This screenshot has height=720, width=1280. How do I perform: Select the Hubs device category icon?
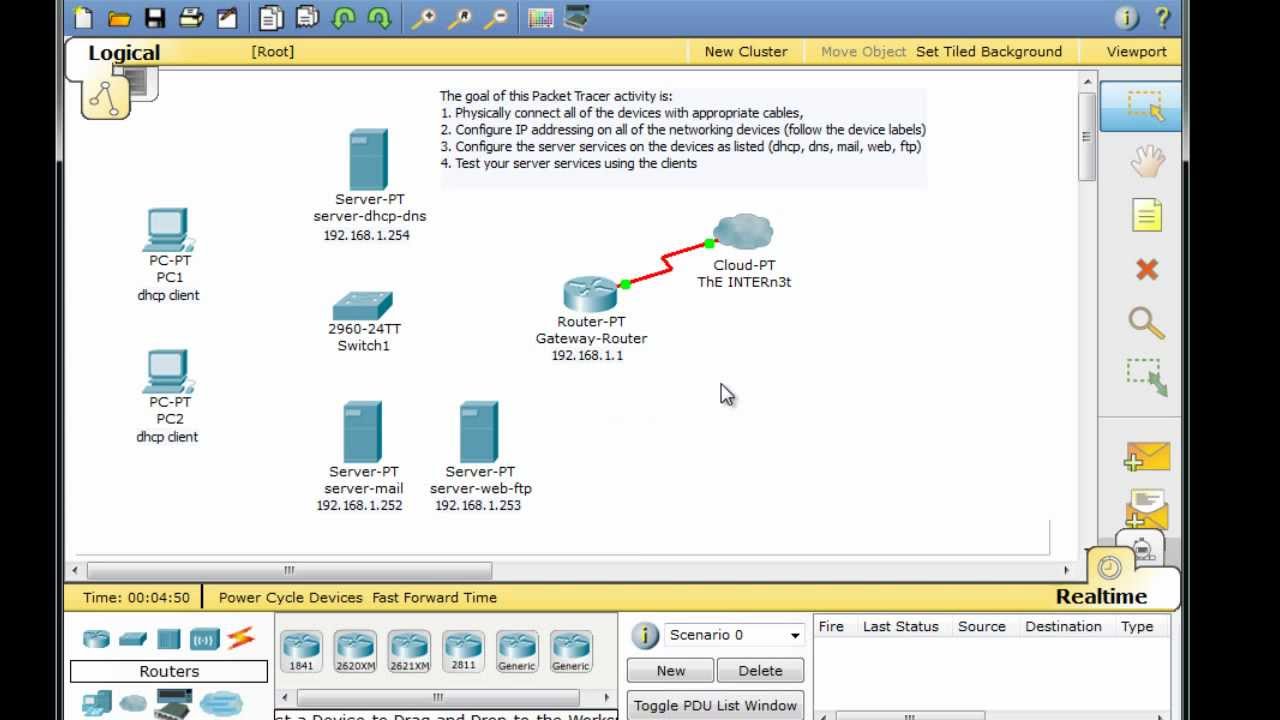[168, 638]
